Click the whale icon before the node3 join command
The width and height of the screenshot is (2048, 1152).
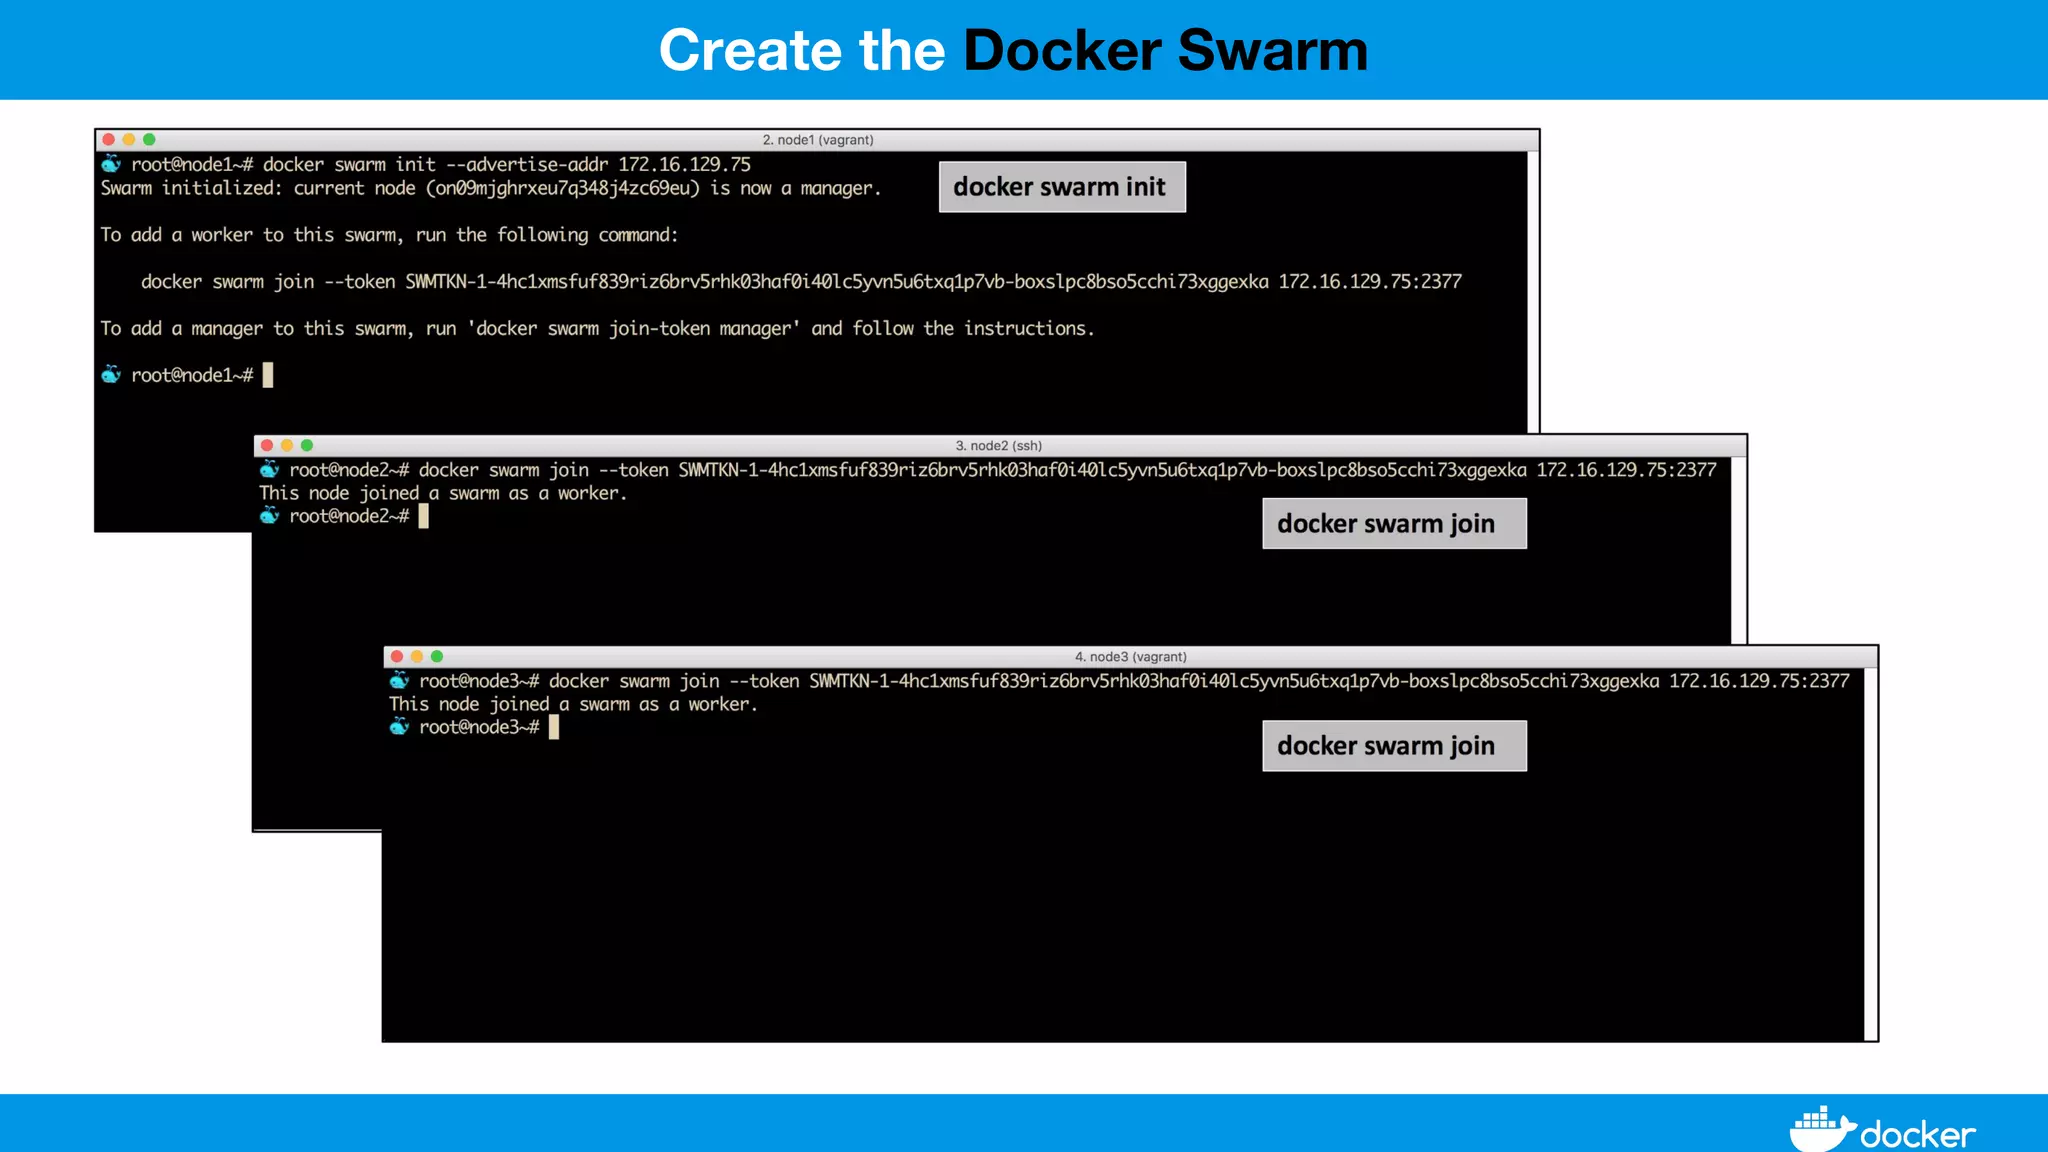(399, 681)
